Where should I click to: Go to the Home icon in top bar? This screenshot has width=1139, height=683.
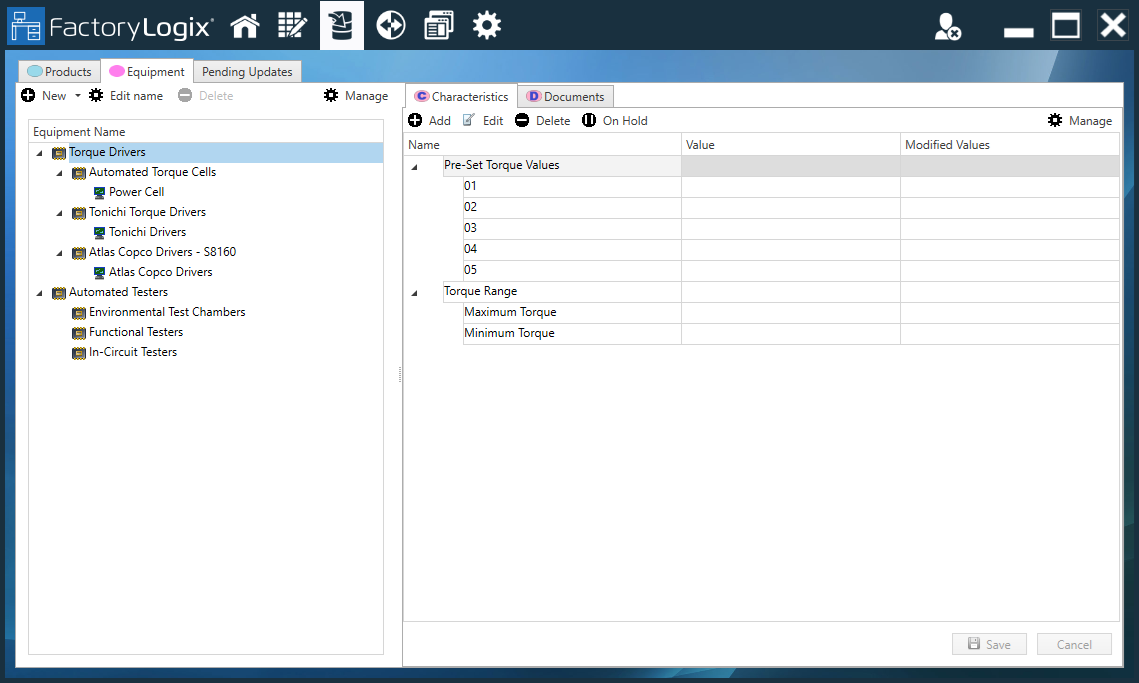click(x=245, y=26)
